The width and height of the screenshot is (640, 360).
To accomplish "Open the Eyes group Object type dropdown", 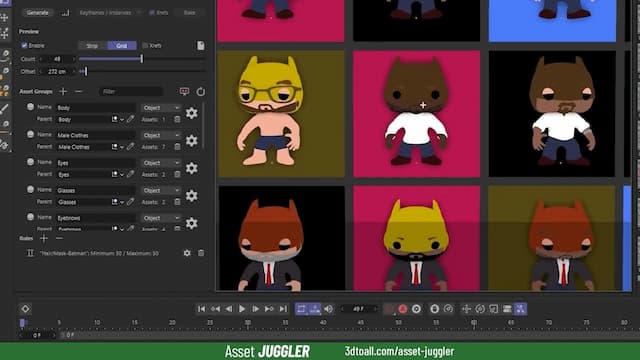I will [161, 163].
